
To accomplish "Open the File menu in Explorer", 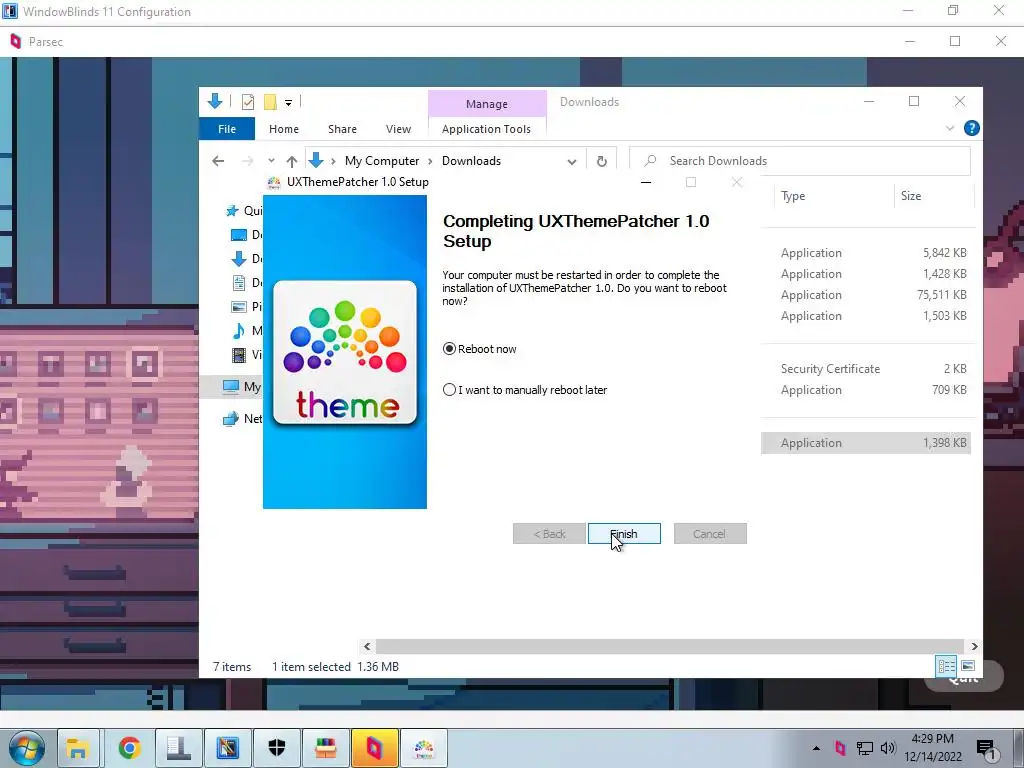I will 227,129.
